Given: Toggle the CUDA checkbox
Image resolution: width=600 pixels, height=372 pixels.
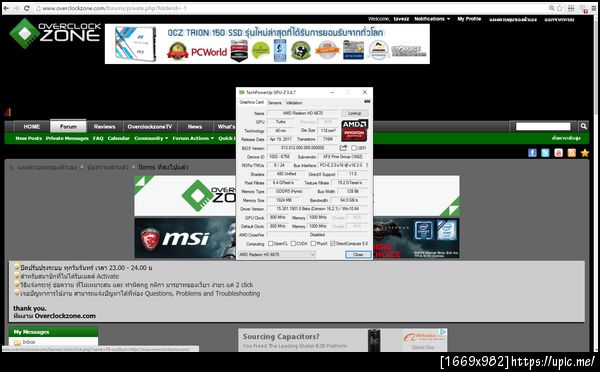Looking at the screenshot, I should [x=293, y=243].
